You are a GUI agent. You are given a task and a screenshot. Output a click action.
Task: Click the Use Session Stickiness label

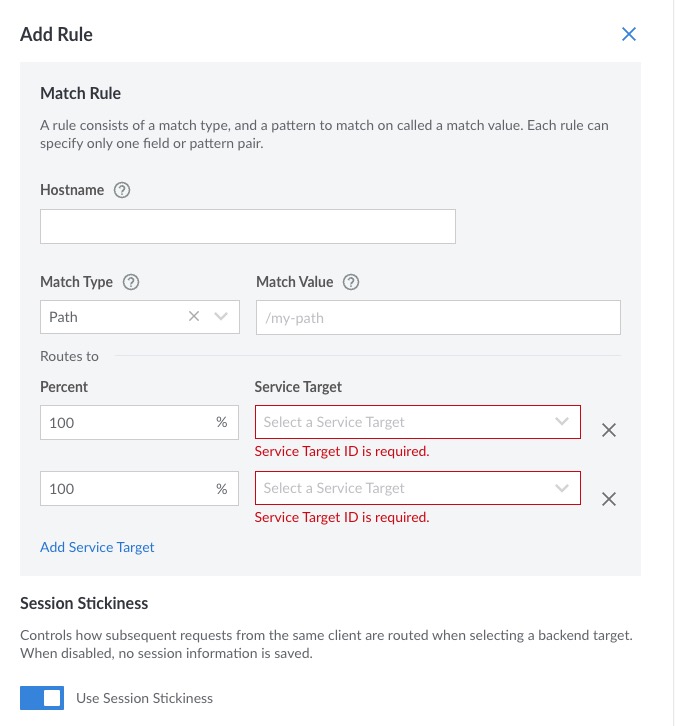click(x=144, y=698)
